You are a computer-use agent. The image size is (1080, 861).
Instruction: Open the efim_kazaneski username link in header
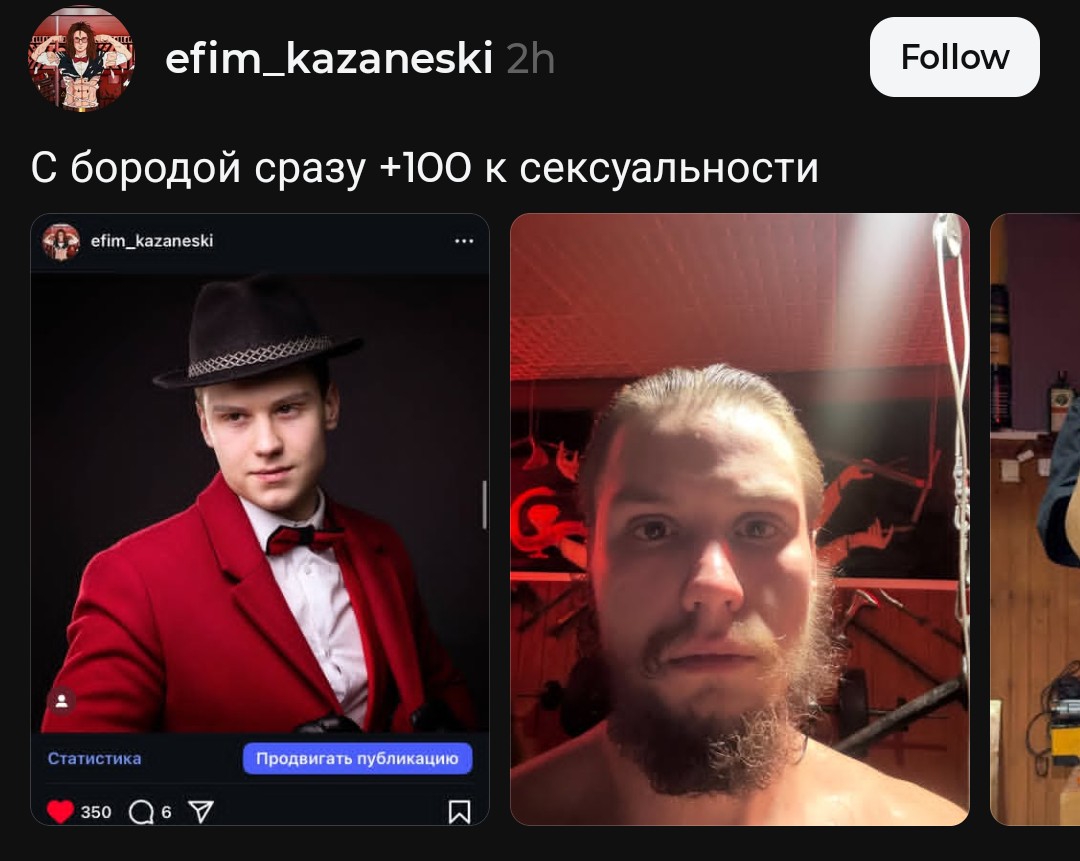click(x=329, y=58)
